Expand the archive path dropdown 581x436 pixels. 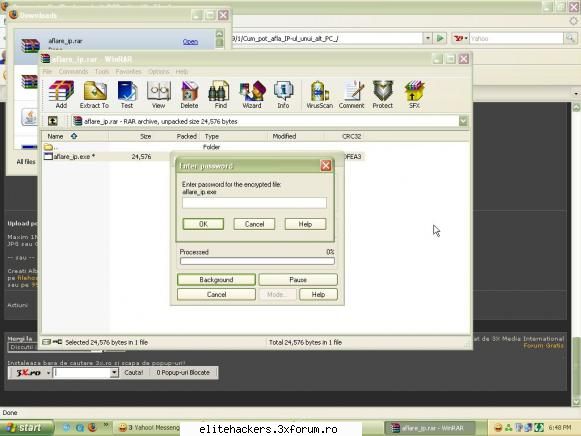point(463,121)
